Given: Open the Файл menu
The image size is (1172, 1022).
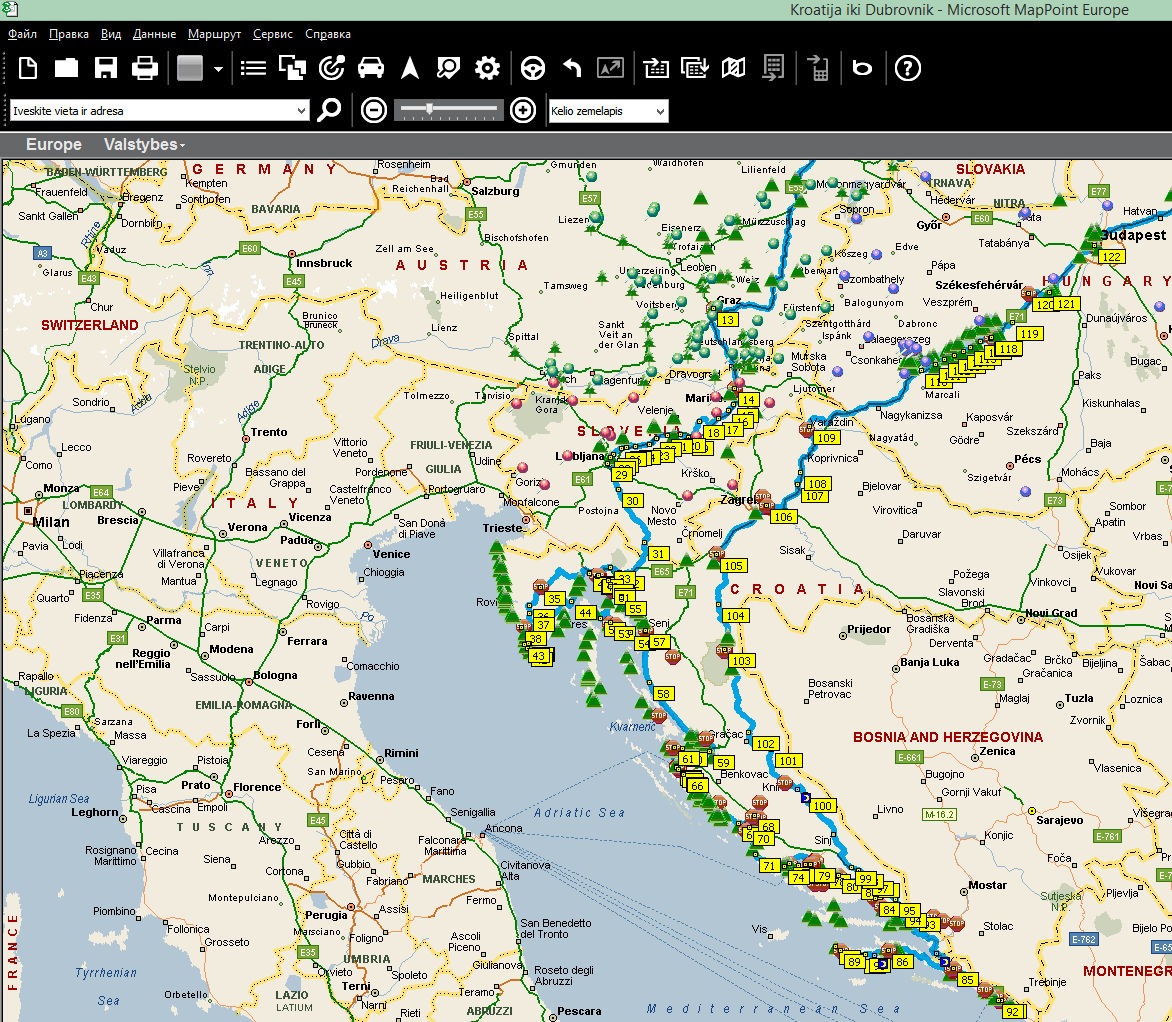Looking at the screenshot, I should coord(22,34).
